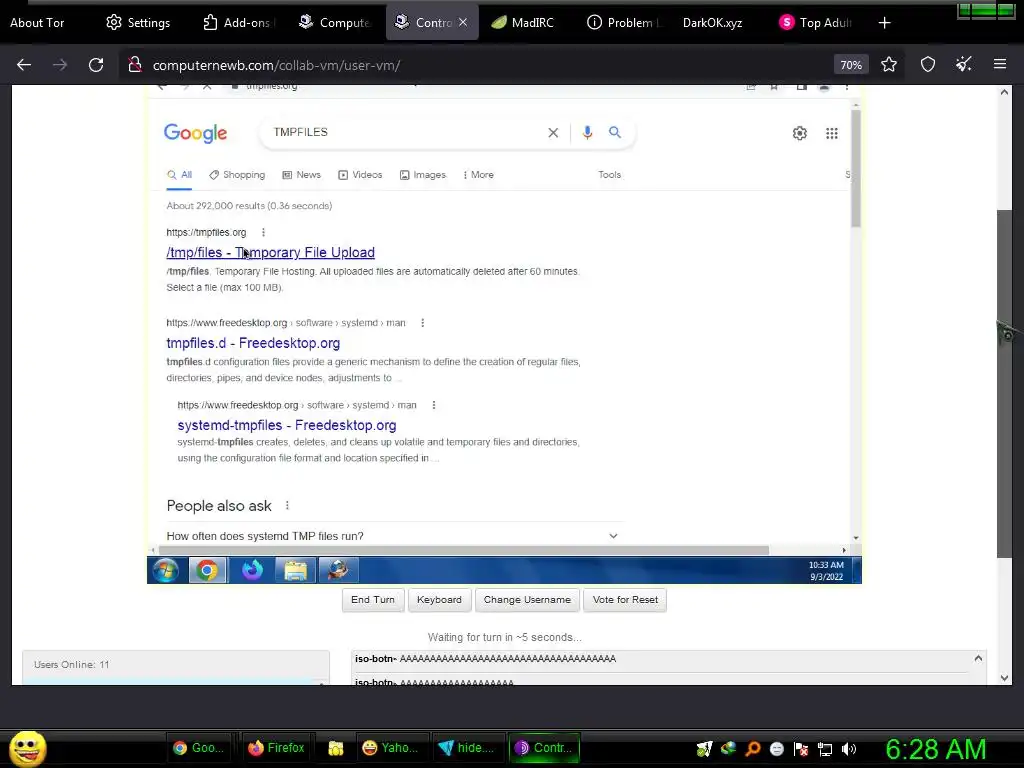This screenshot has width=1024, height=768.
Task: Click the 70% zoom level indicator
Action: click(851, 65)
